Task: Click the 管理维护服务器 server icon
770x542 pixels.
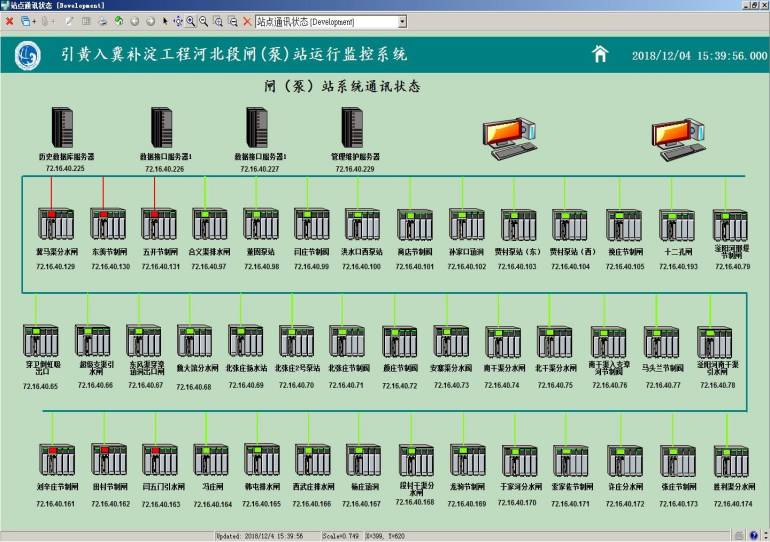Action: click(351, 128)
